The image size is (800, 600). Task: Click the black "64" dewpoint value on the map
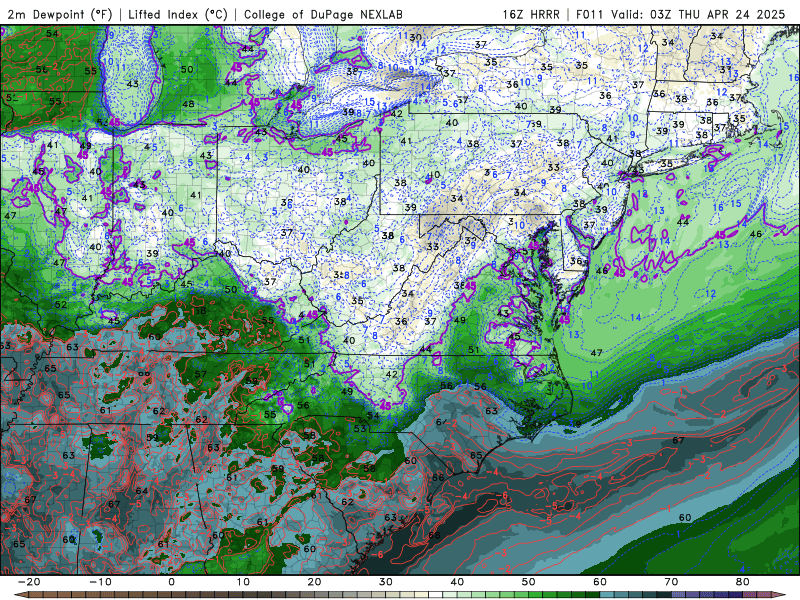141,491
